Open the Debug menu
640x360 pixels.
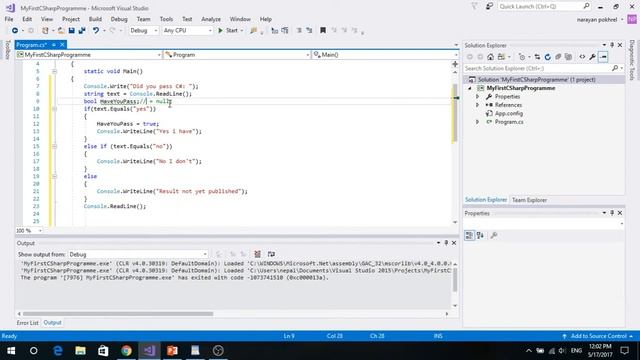(119, 19)
